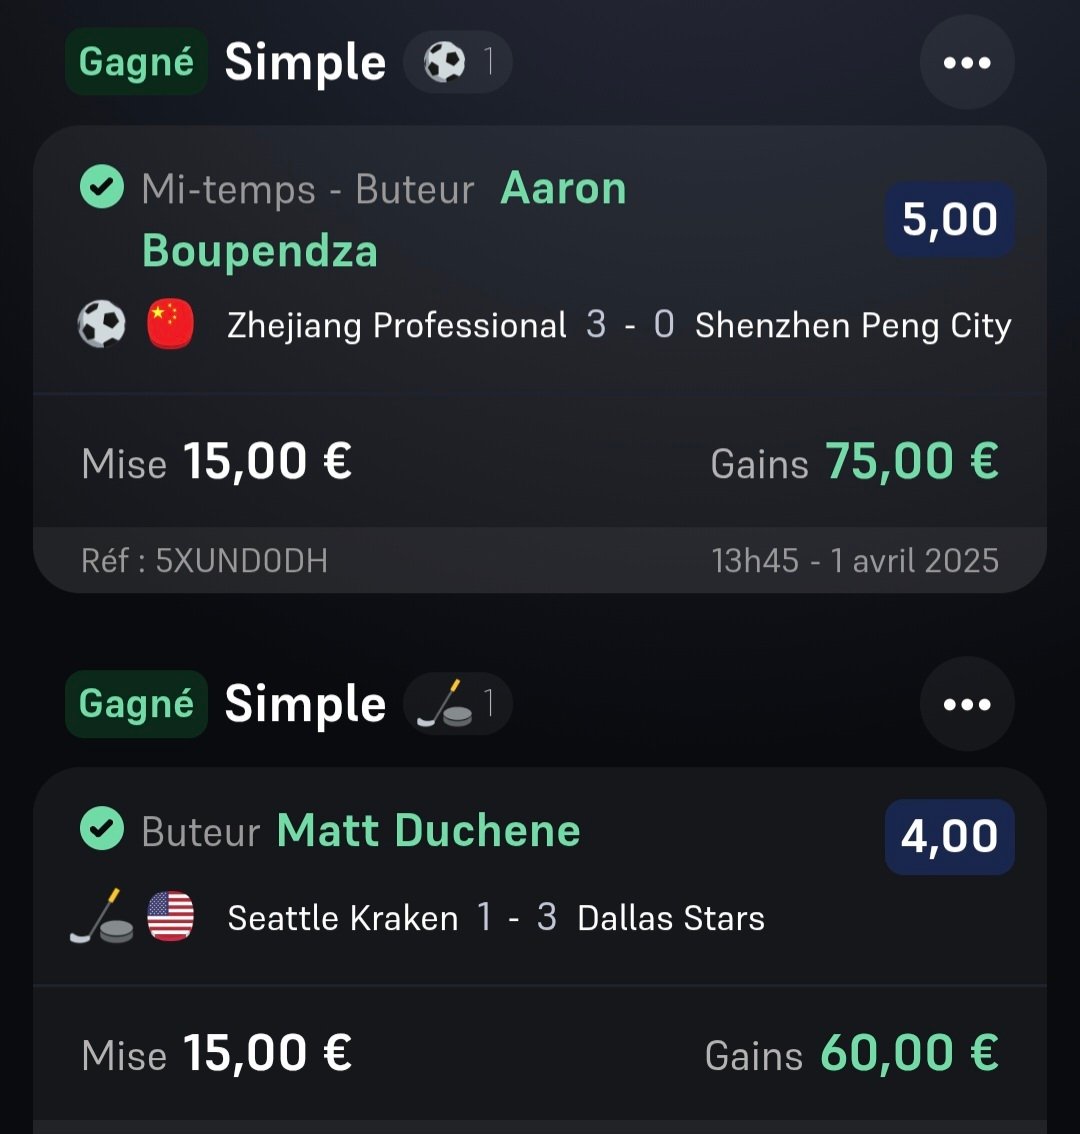Select the first Gagné status badge

coord(136,61)
